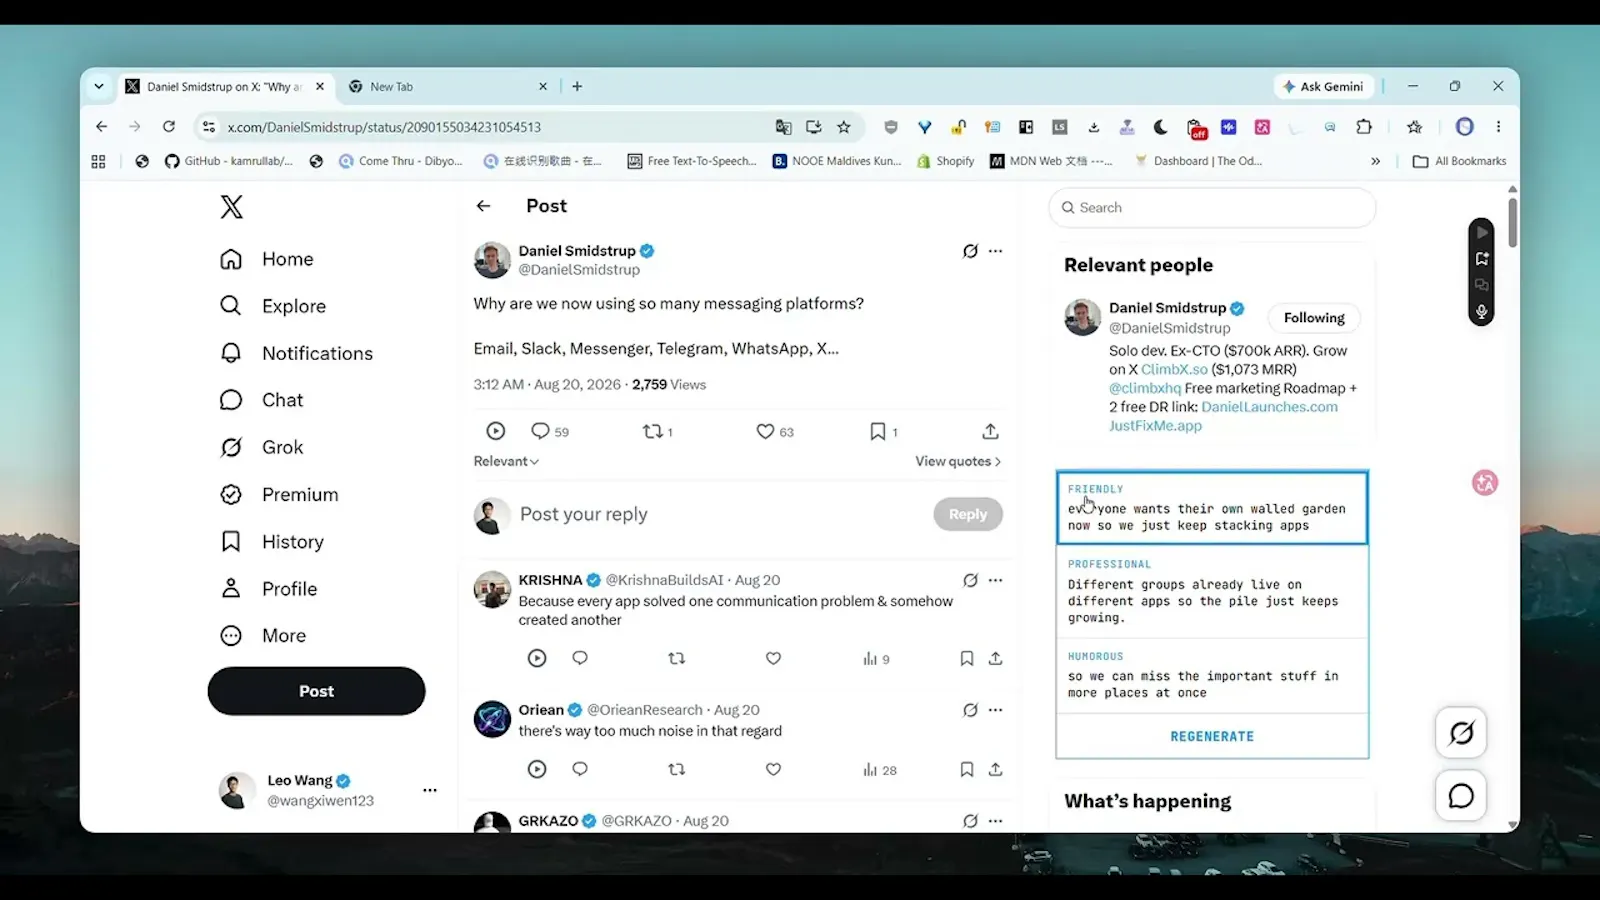Viewport: 1600px width, 900px height.
Task: Open floating Grok button bottom right
Action: click(x=1461, y=733)
